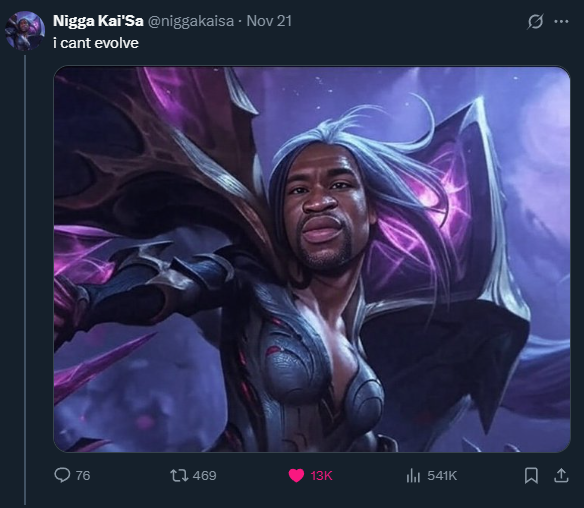Toggle the bookmark icon on the post

tap(531, 476)
